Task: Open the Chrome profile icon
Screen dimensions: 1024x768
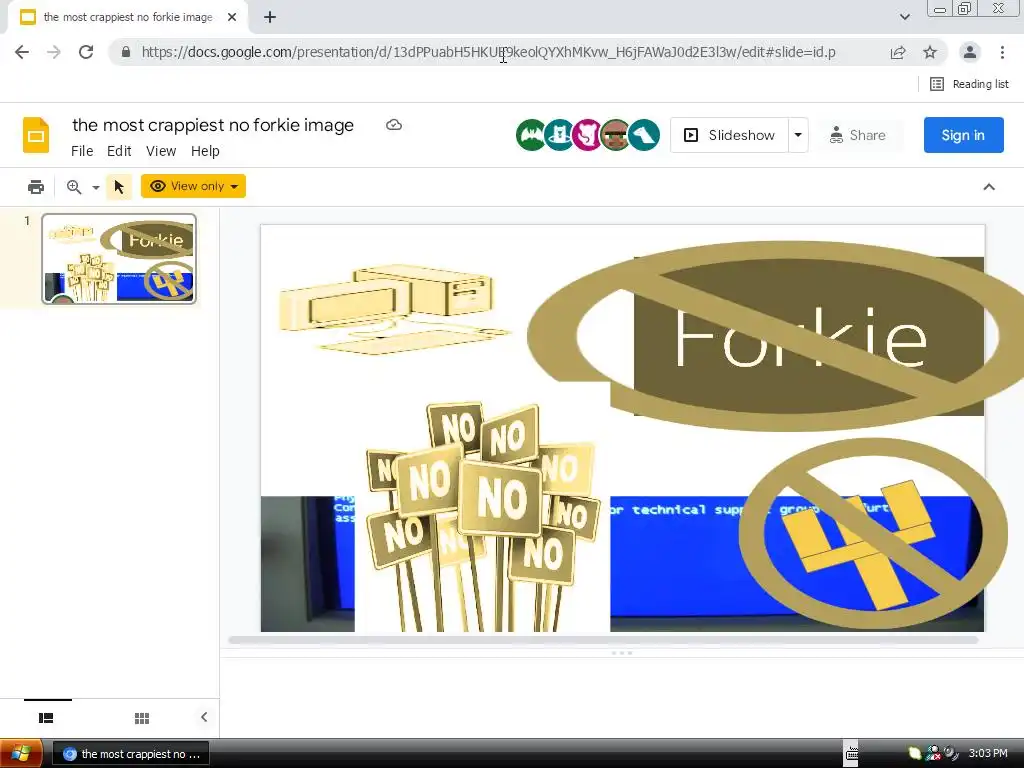Action: click(970, 52)
